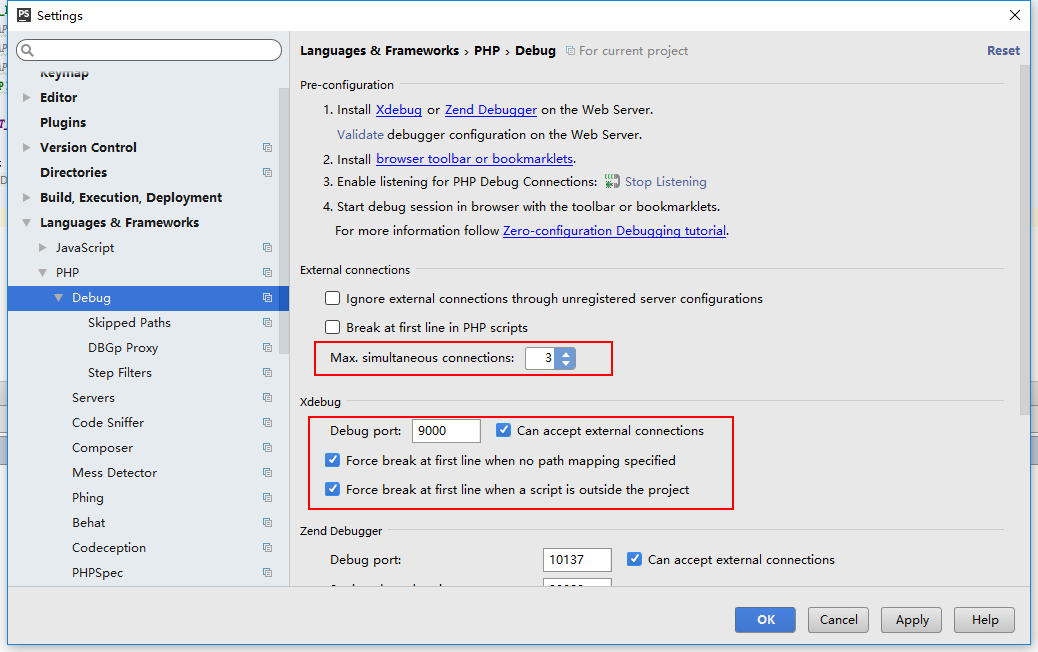Click the OK button
The image size is (1038, 652).
(x=765, y=620)
